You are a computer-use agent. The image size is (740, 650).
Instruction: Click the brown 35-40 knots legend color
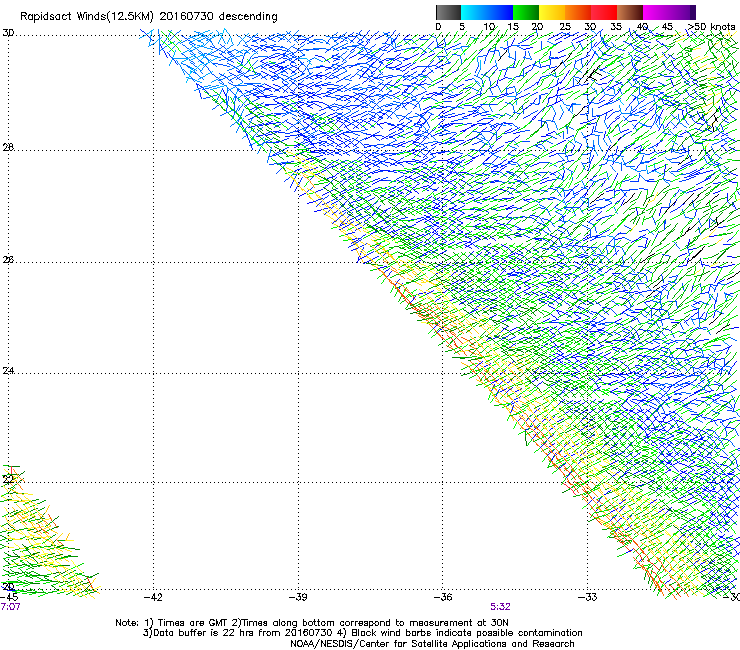(630, 12)
